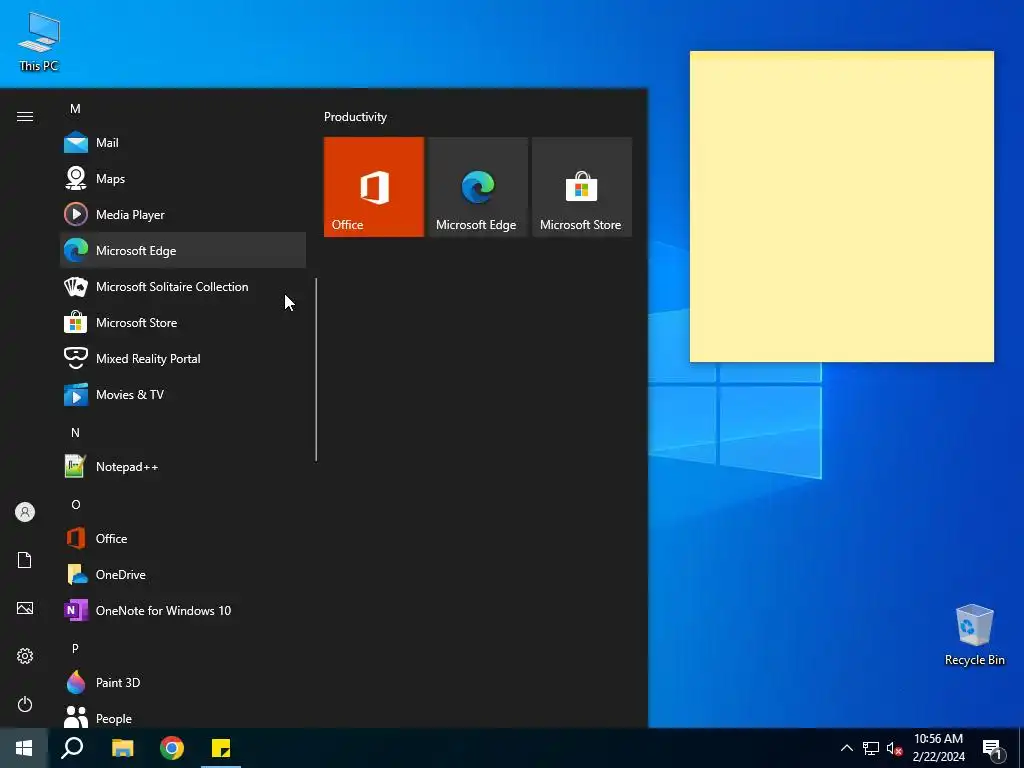Image resolution: width=1024 pixels, height=768 pixels.
Task: Click the Productivity group title
Action: 355,117
